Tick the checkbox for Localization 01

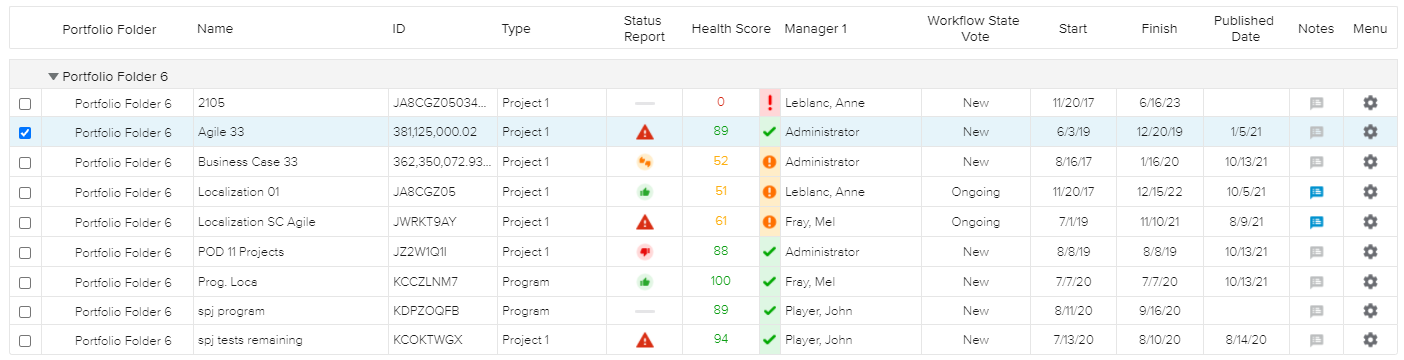click(x=25, y=192)
